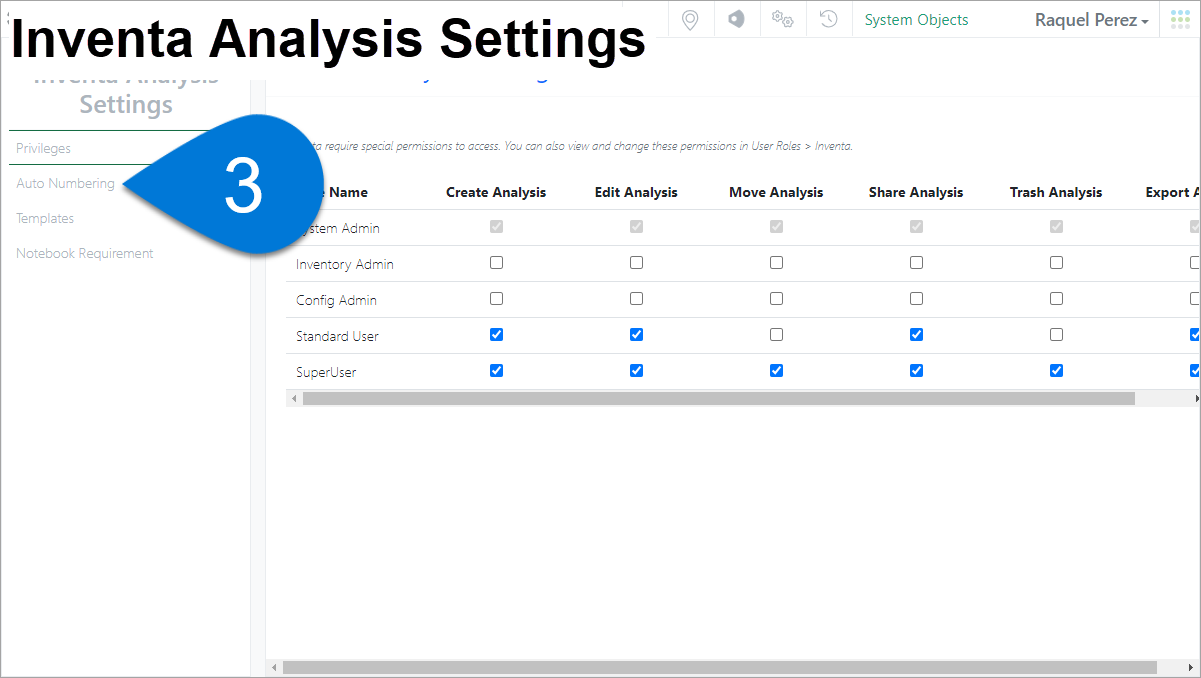Enable Trash Analysis for Inventory Admin
Viewport: 1201px width, 678px height.
[x=1056, y=263]
